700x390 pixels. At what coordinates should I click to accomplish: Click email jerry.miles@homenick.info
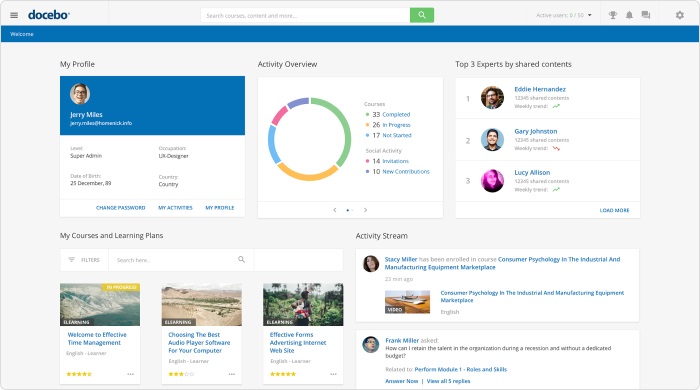(101, 123)
